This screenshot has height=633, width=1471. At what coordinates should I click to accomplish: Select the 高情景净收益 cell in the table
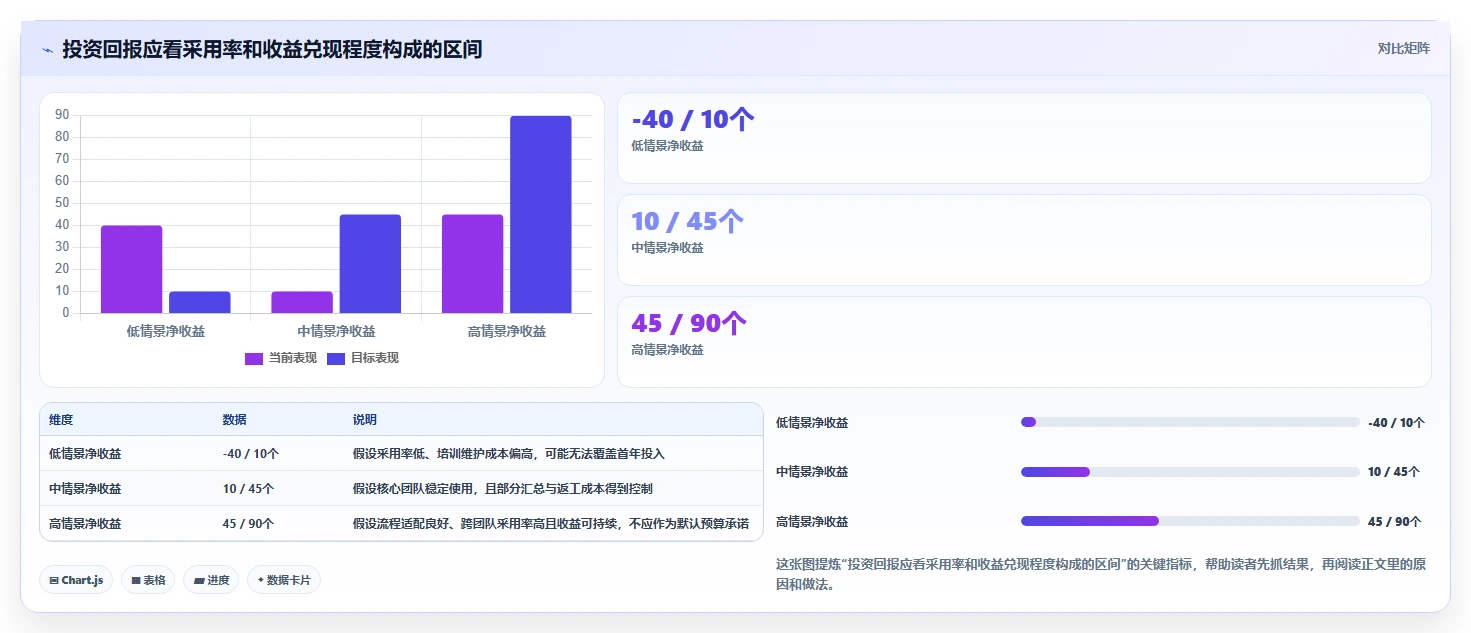click(x=85, y=524)
